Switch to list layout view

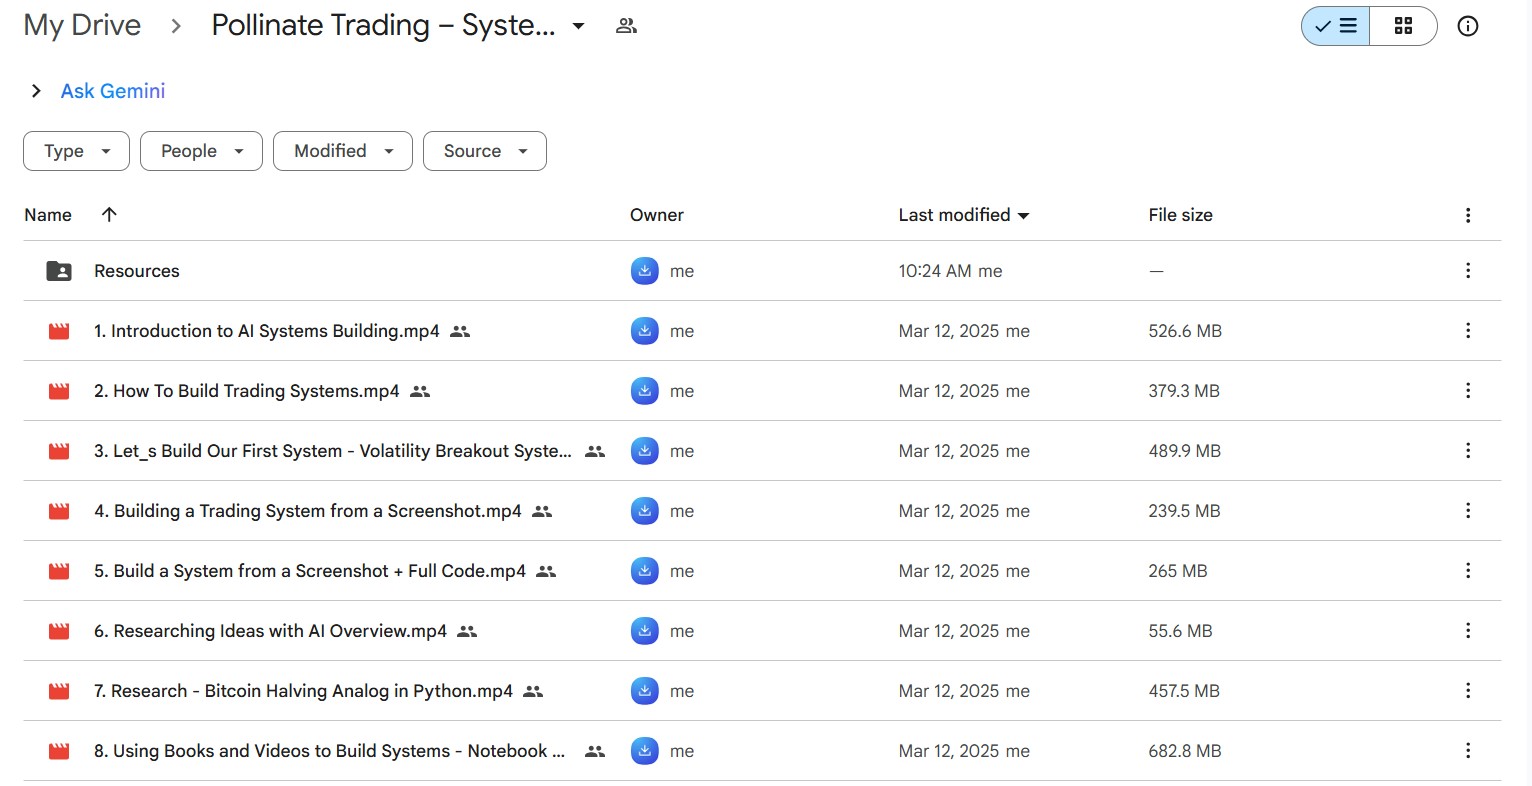coord(1335,26)
